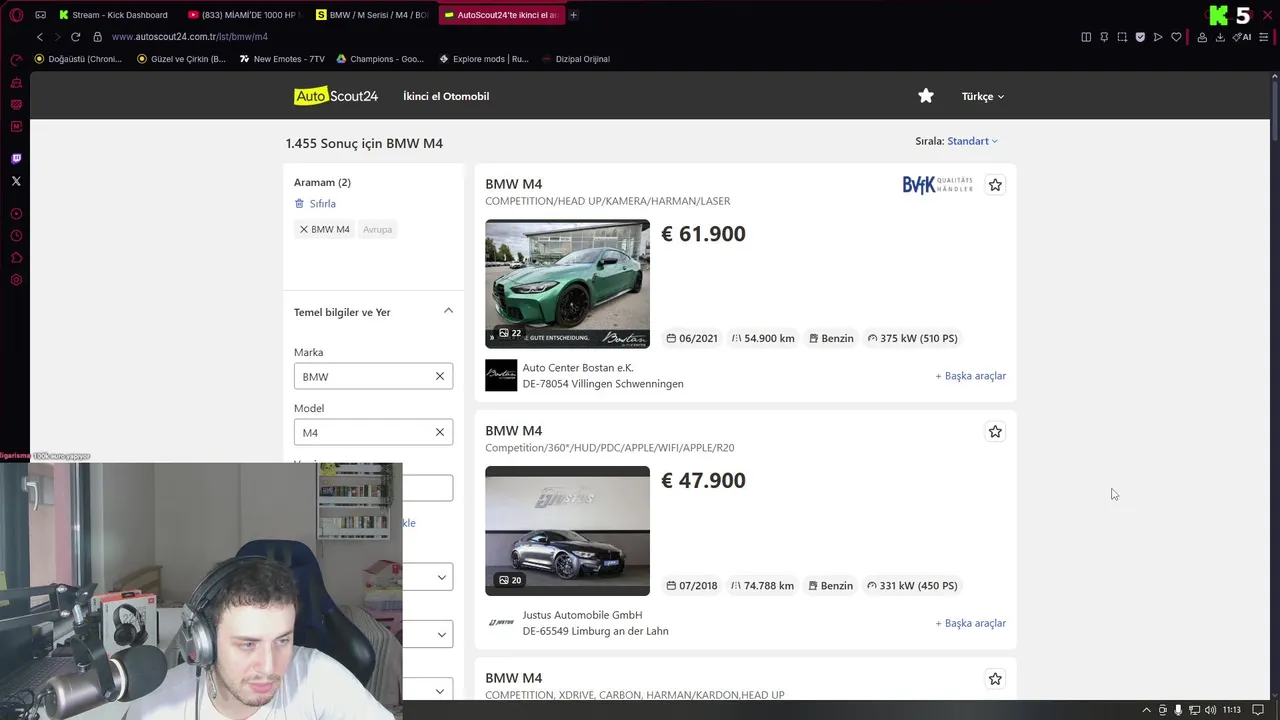Viewport: 1280px width, 720px height.
Task: Start the snapshot capture tool icon
Action: (1122, 37)
